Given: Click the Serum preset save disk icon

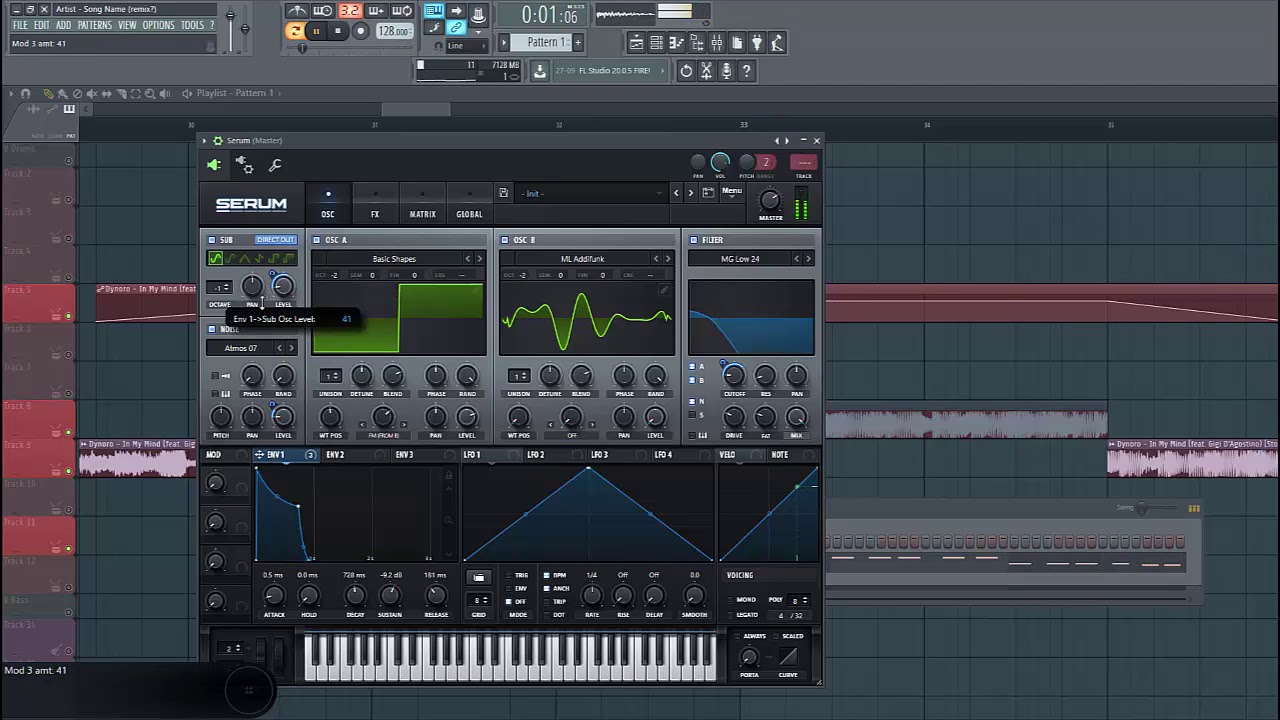Looking at the screenshot, I should pos(503,193).
